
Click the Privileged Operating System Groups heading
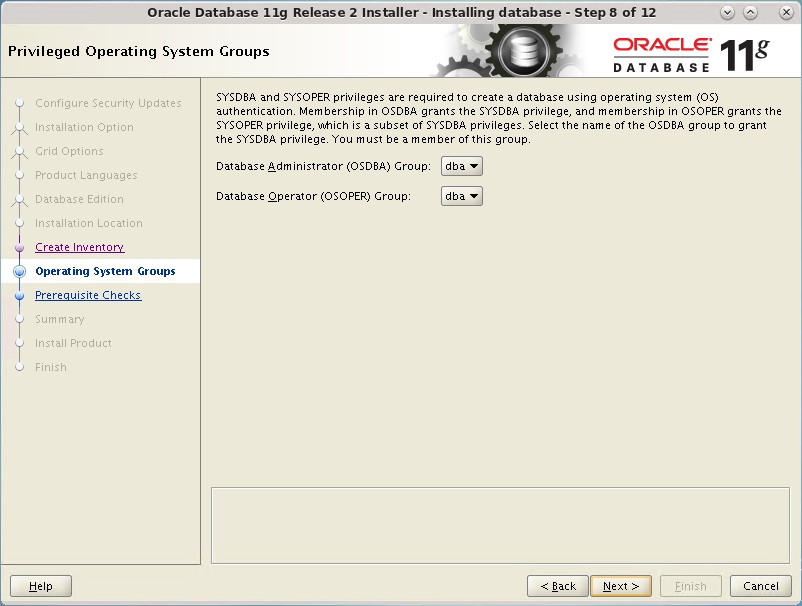click(x=139, y=52)
